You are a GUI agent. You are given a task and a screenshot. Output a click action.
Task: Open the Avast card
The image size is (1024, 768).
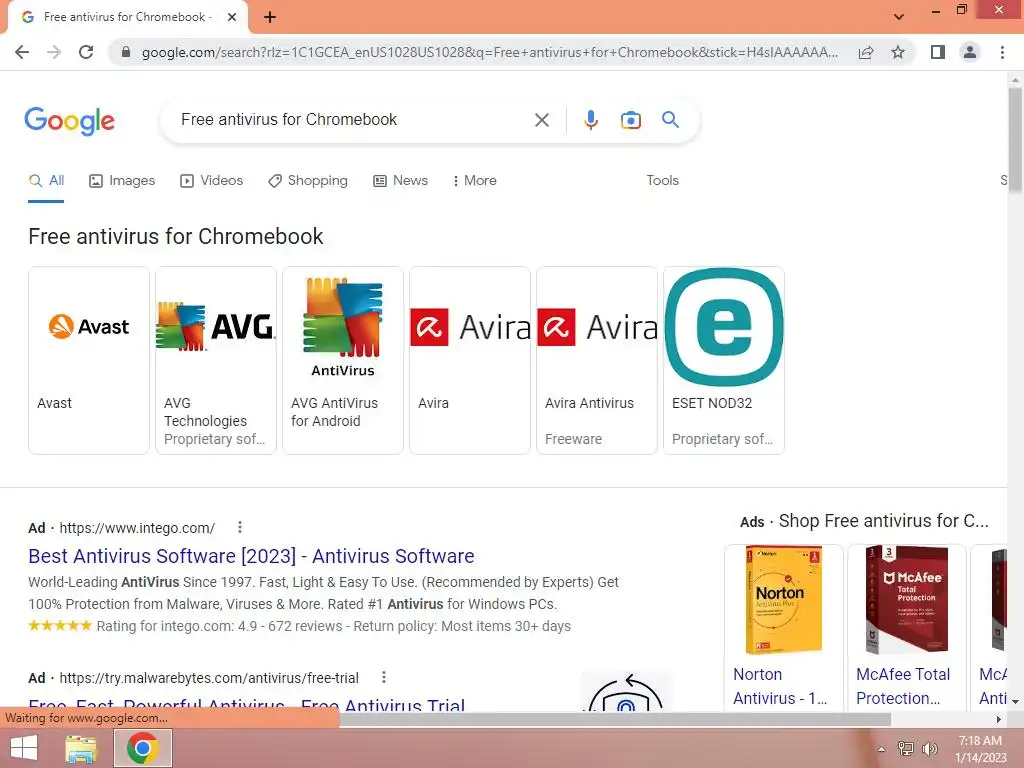coord(89,360)
